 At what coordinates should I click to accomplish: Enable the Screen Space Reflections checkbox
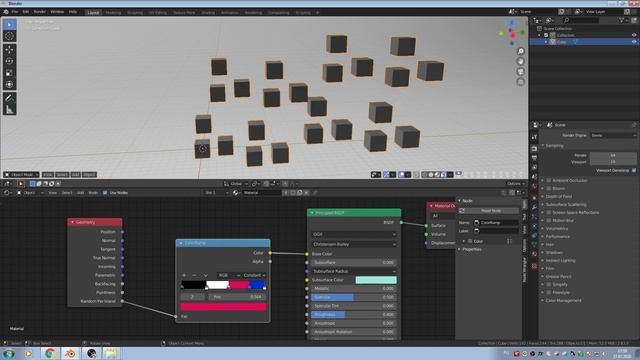[x=549, y=212]
